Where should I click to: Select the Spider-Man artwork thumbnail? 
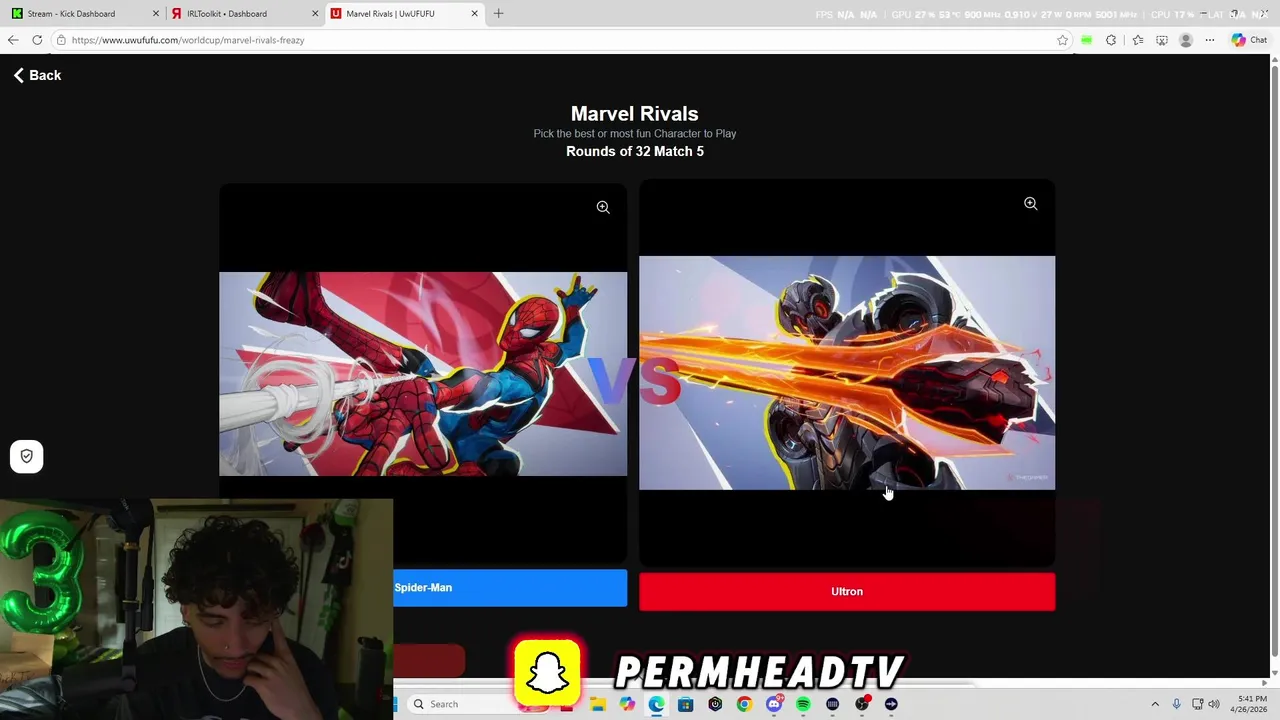pos(423,374)
